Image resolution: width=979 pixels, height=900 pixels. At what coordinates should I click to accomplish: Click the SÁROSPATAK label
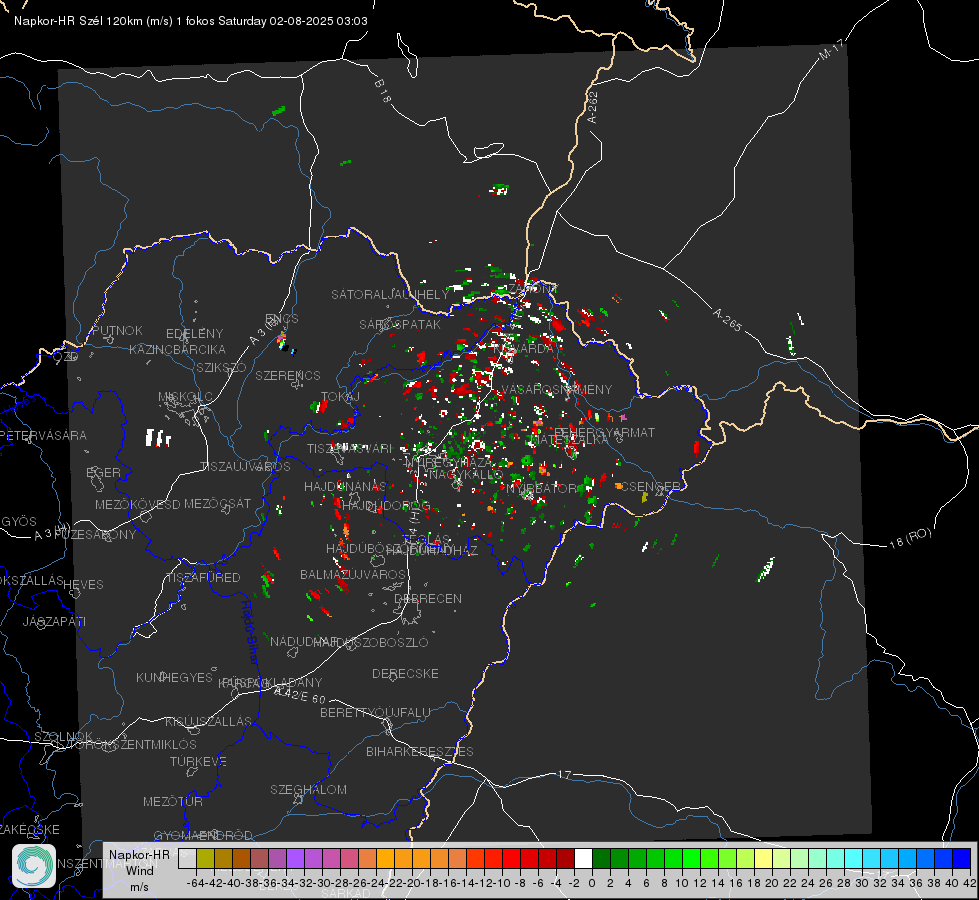click(x=400, y=324)
